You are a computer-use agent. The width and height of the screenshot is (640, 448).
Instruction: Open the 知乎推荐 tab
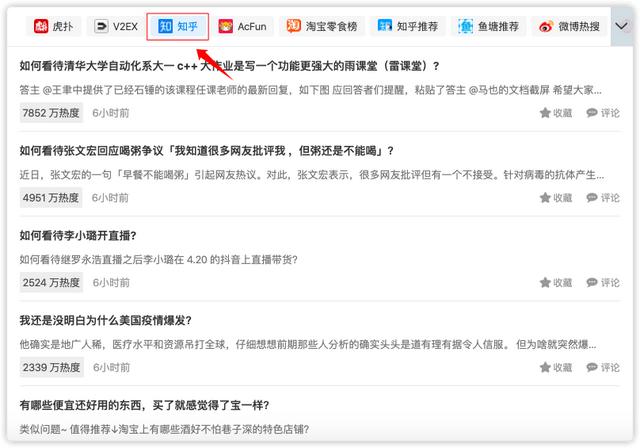(408, 27)
